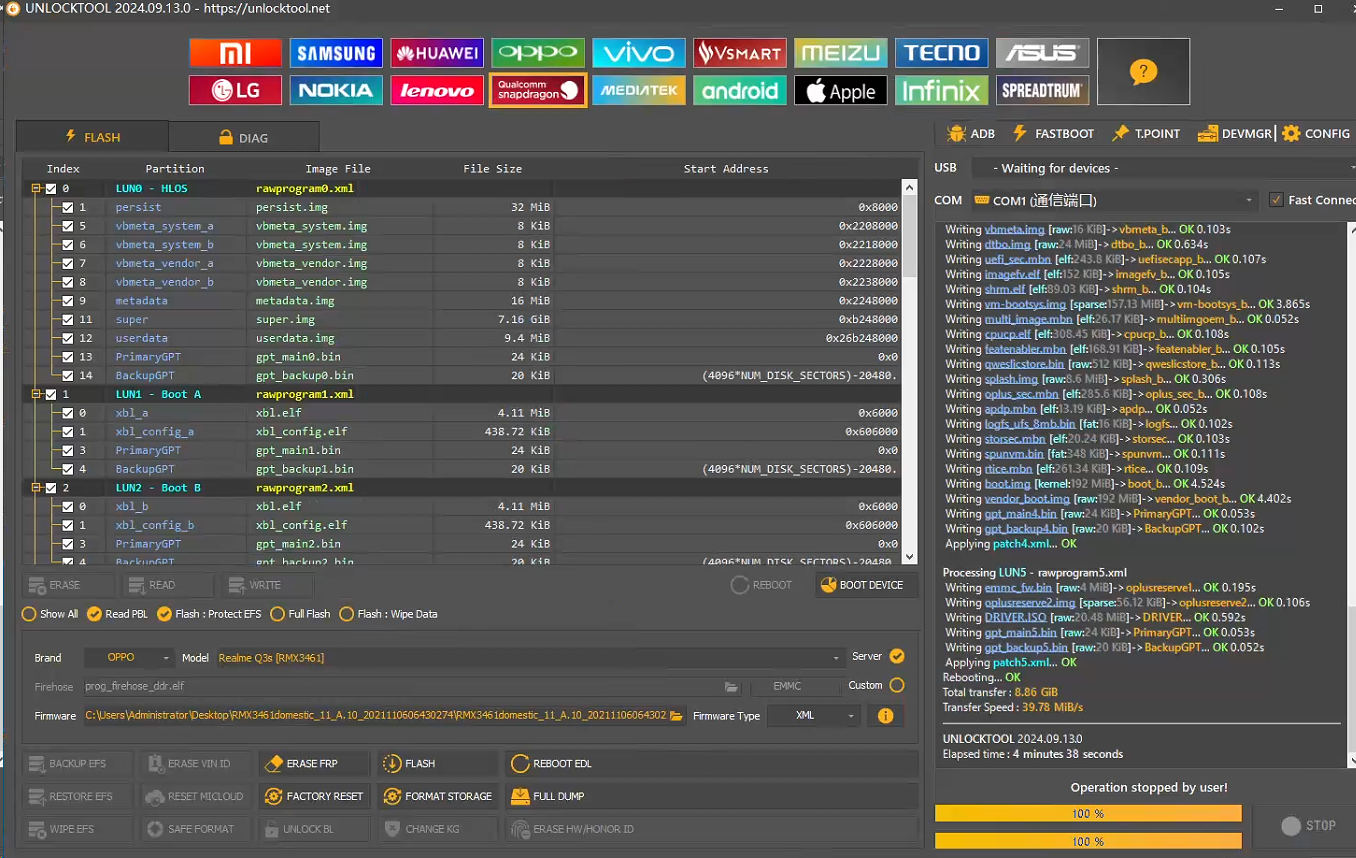Viewport: 1356px width, 858px height.
Task: Uncheck the persist partition checkbox
Action: [68, 207]
